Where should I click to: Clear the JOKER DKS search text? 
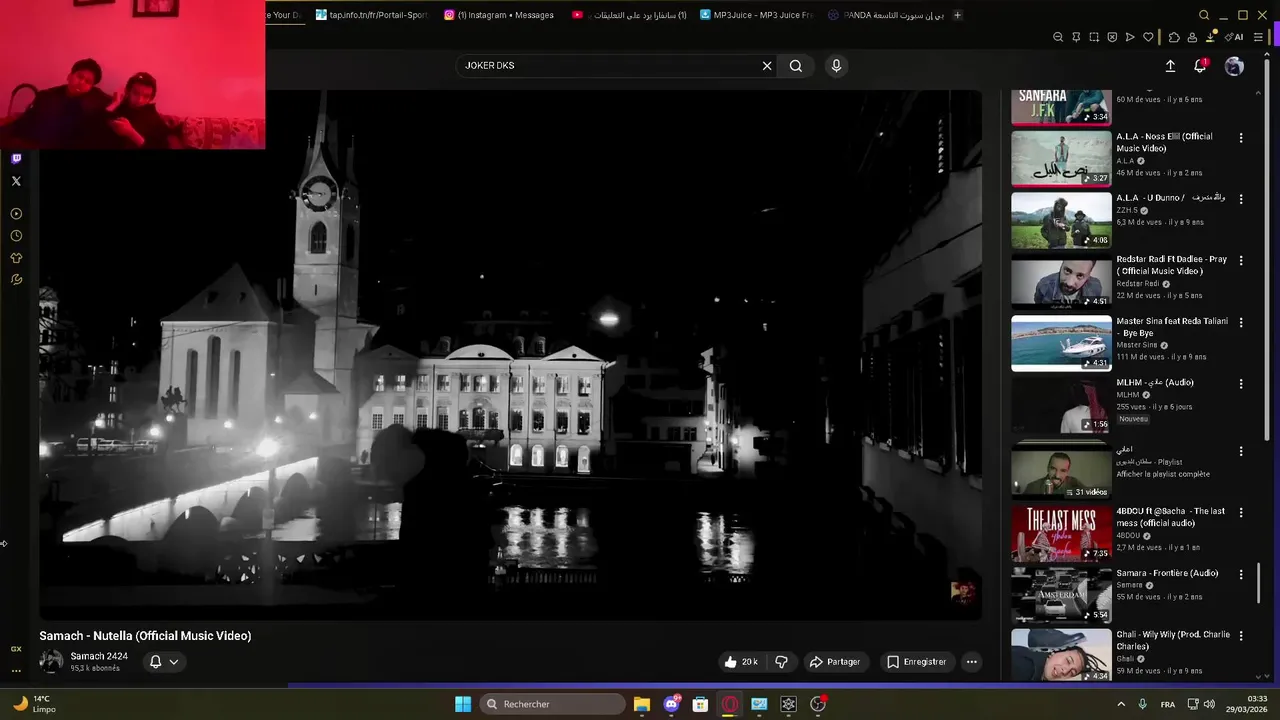tap(767, 66)
